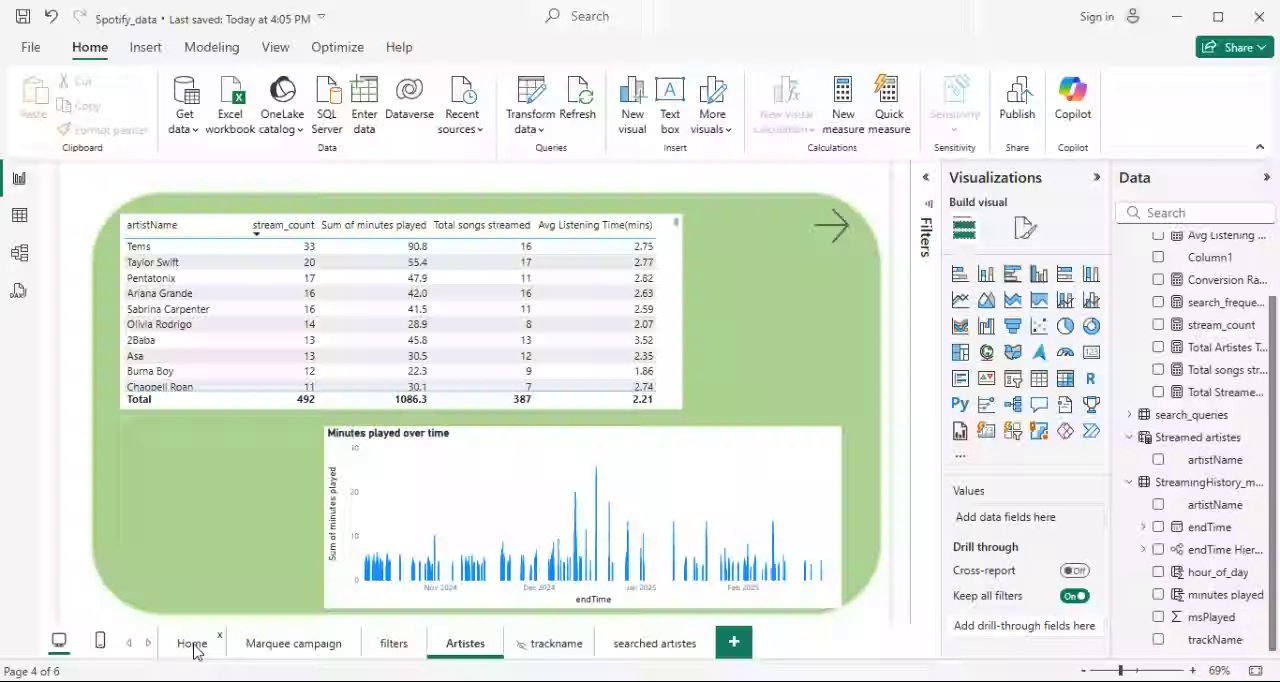Create a New measure

pyautogui.click(x=843, y=105)
